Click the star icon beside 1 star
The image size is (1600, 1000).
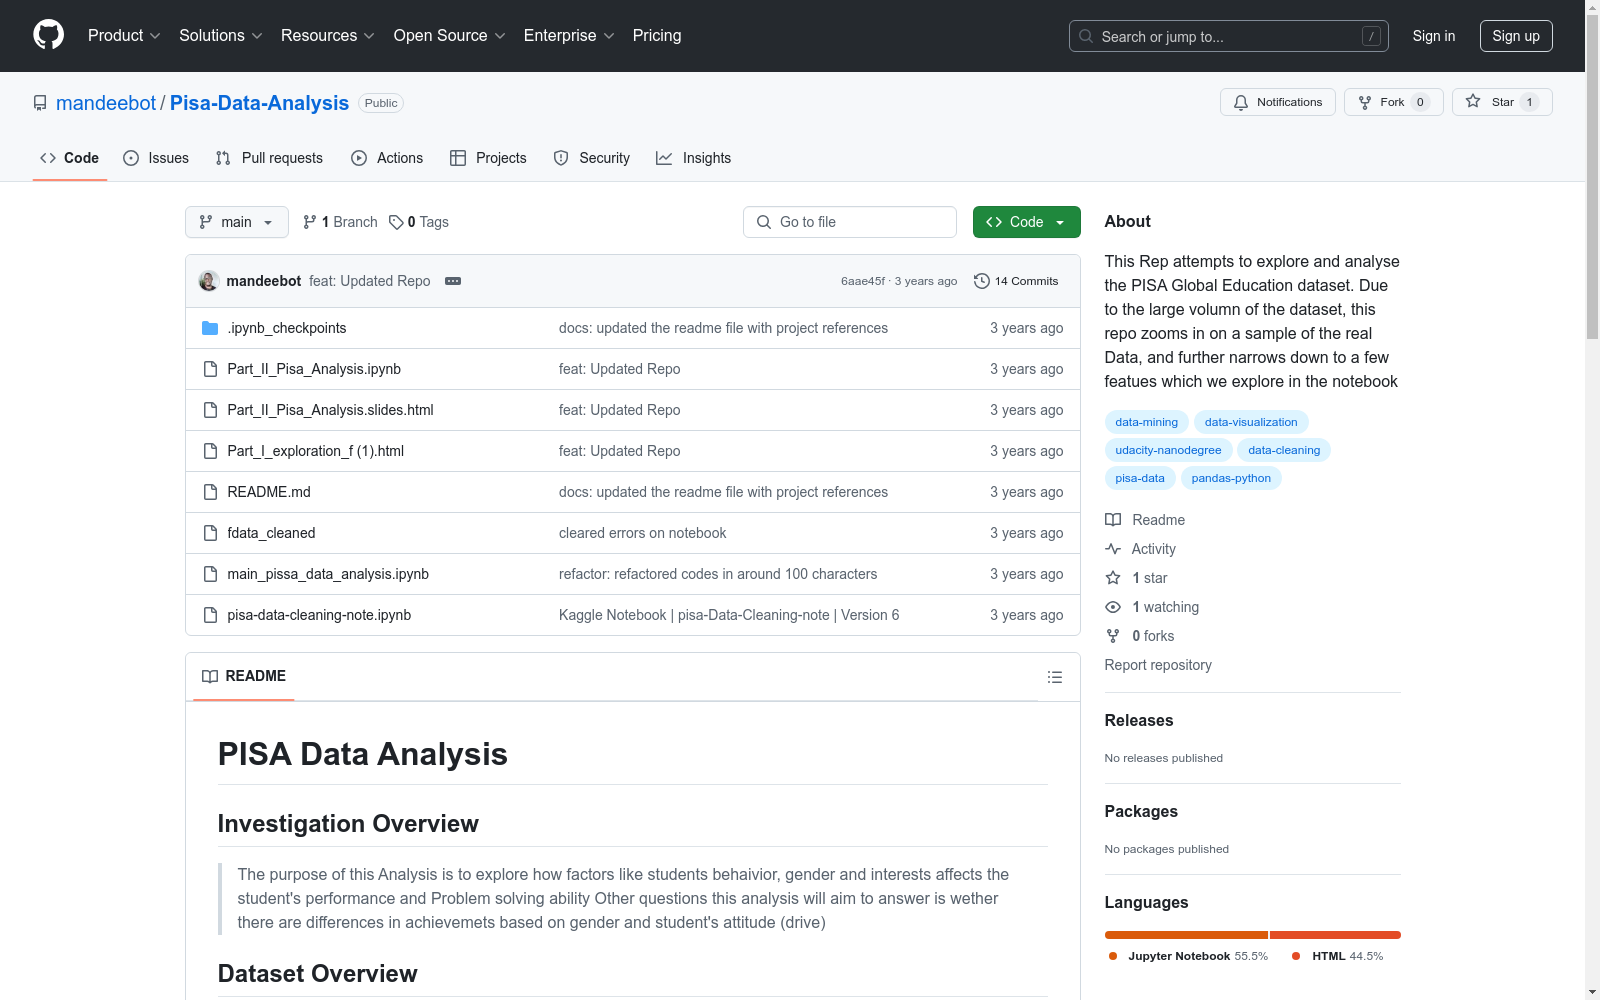point(1113,578)
